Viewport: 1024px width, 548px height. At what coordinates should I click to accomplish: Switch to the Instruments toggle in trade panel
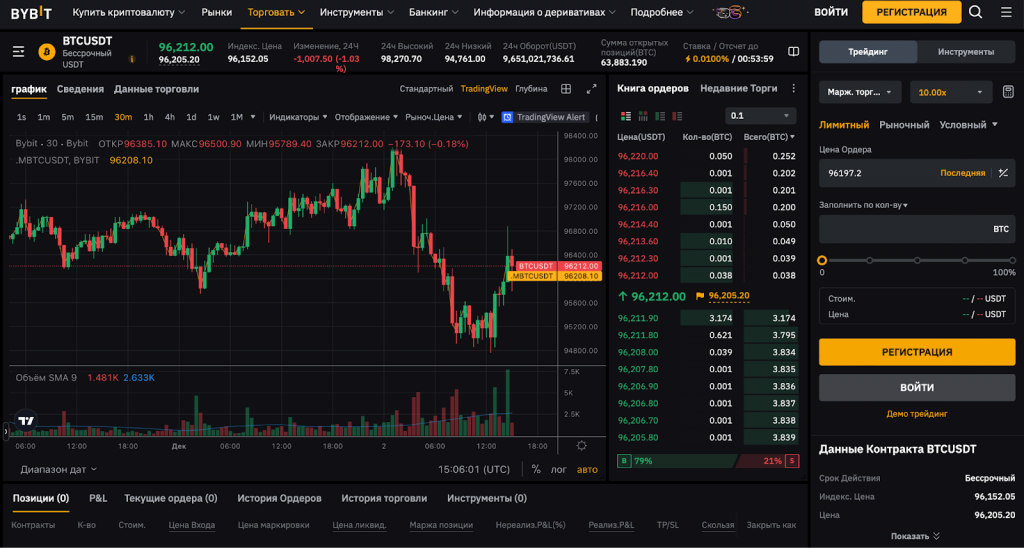[x=966, y=52]
